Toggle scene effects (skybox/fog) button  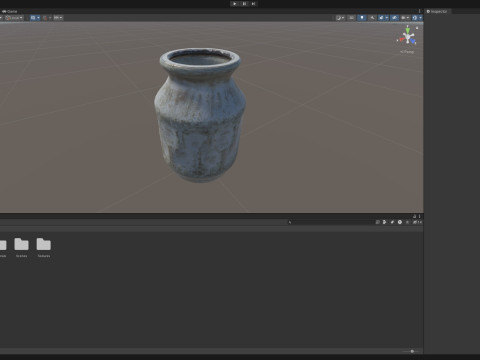pyautogui.click(x=381, y=18)
